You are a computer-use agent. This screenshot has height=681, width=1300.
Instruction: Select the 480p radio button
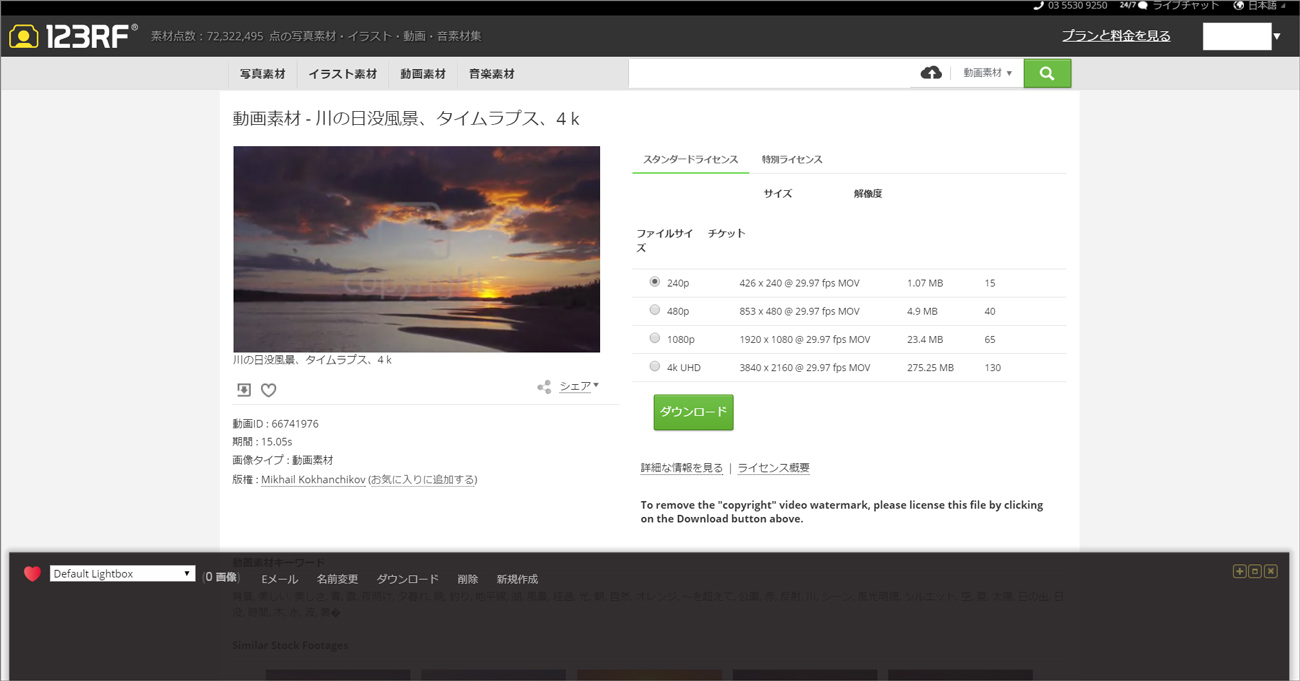click(x=655, y=310)
